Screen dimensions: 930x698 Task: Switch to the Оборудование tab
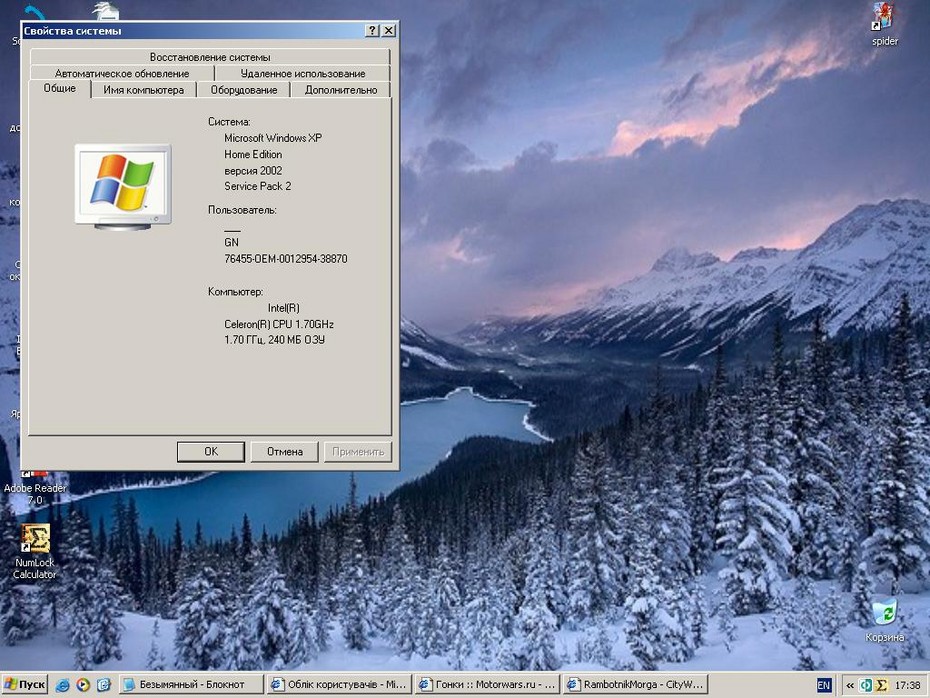pyautogui.click(x=244, y=90)
